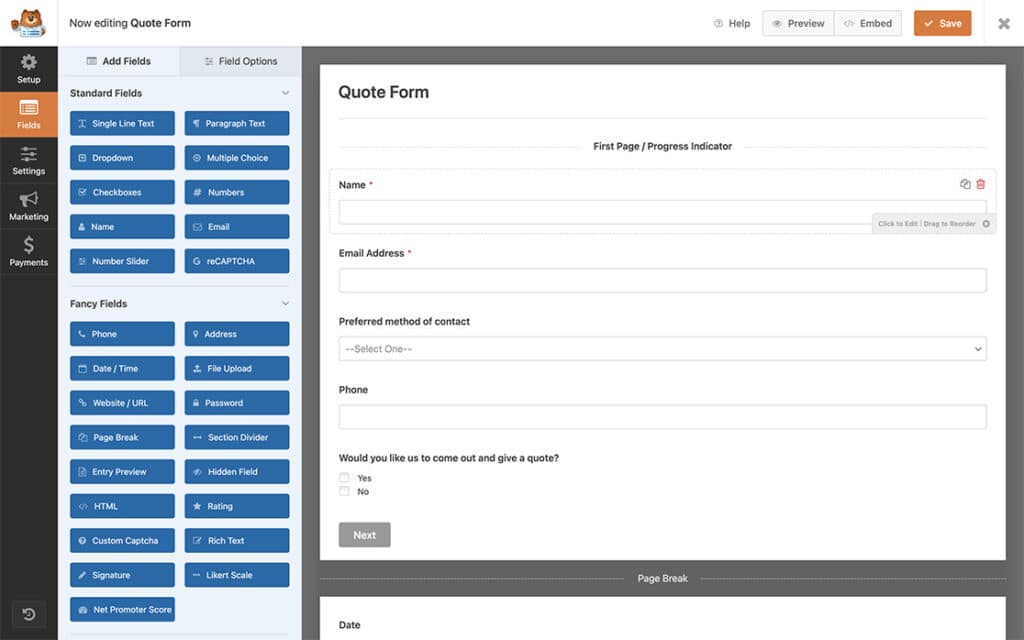Screen dimensions: 1024x640
Task: Add a Hidden Field
Action: (236, 472)
